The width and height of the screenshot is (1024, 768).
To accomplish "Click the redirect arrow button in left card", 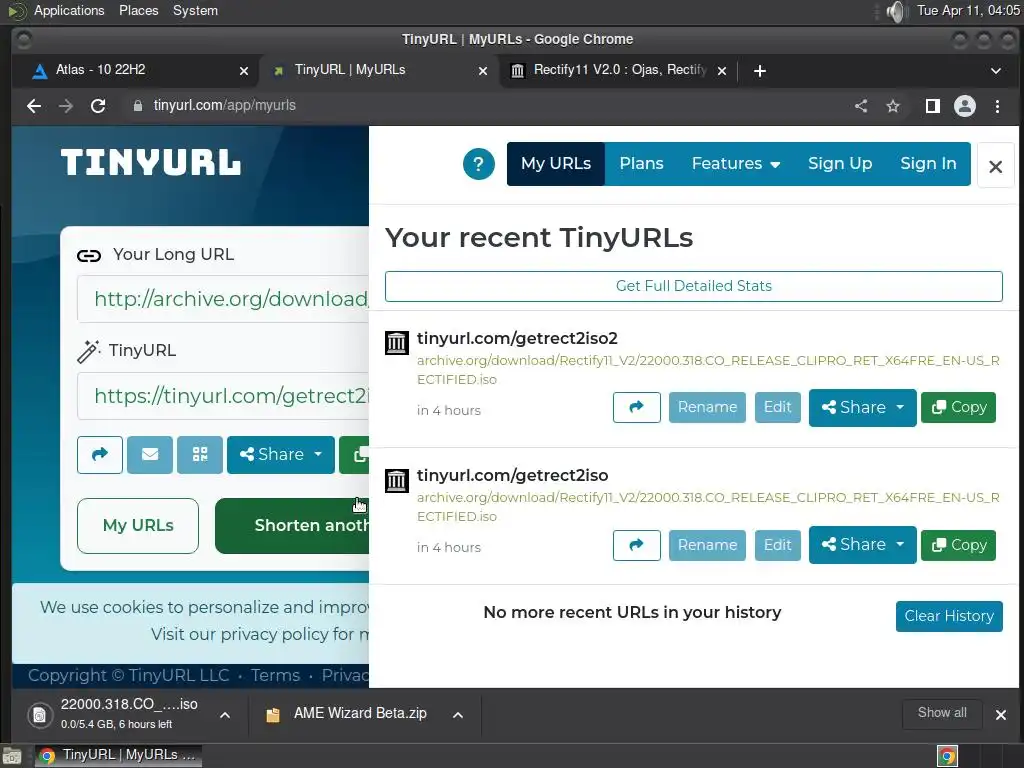I will tap(100, 455).
